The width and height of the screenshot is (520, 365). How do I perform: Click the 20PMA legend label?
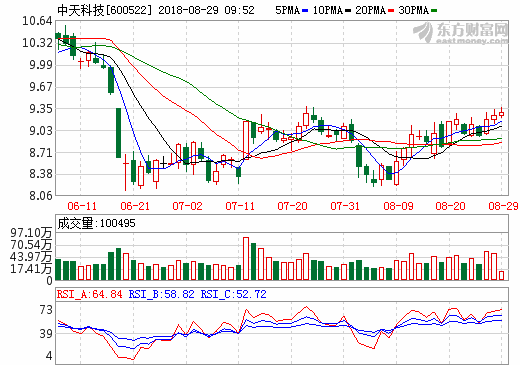(x=370, y=10)
